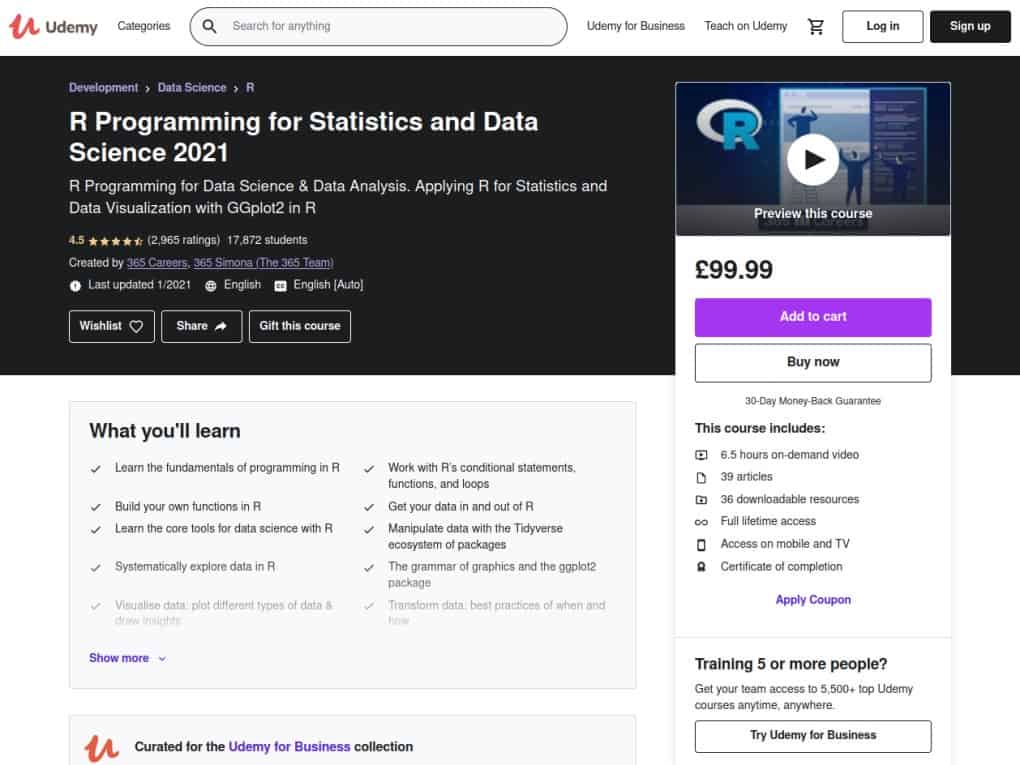Click the Buy now button
1020x765 pixels.
click(812, 362)
